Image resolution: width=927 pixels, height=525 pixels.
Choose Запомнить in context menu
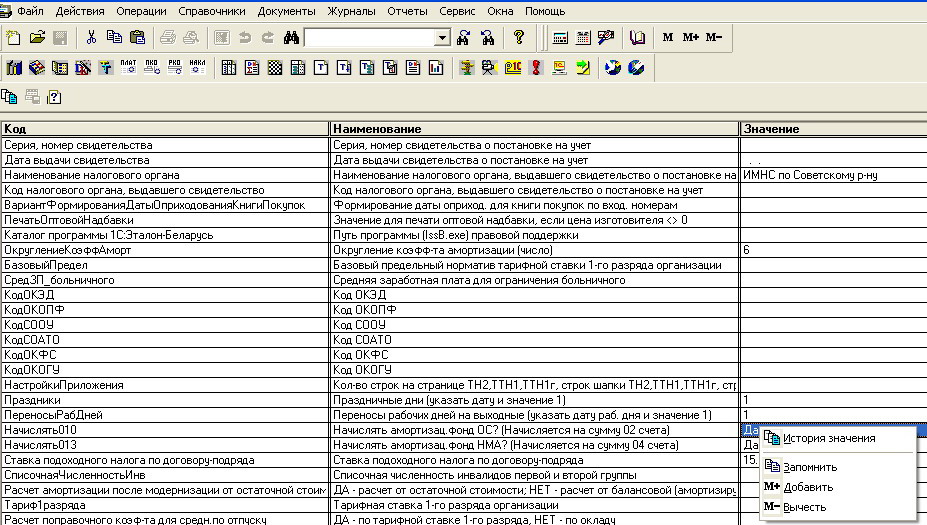837,467
